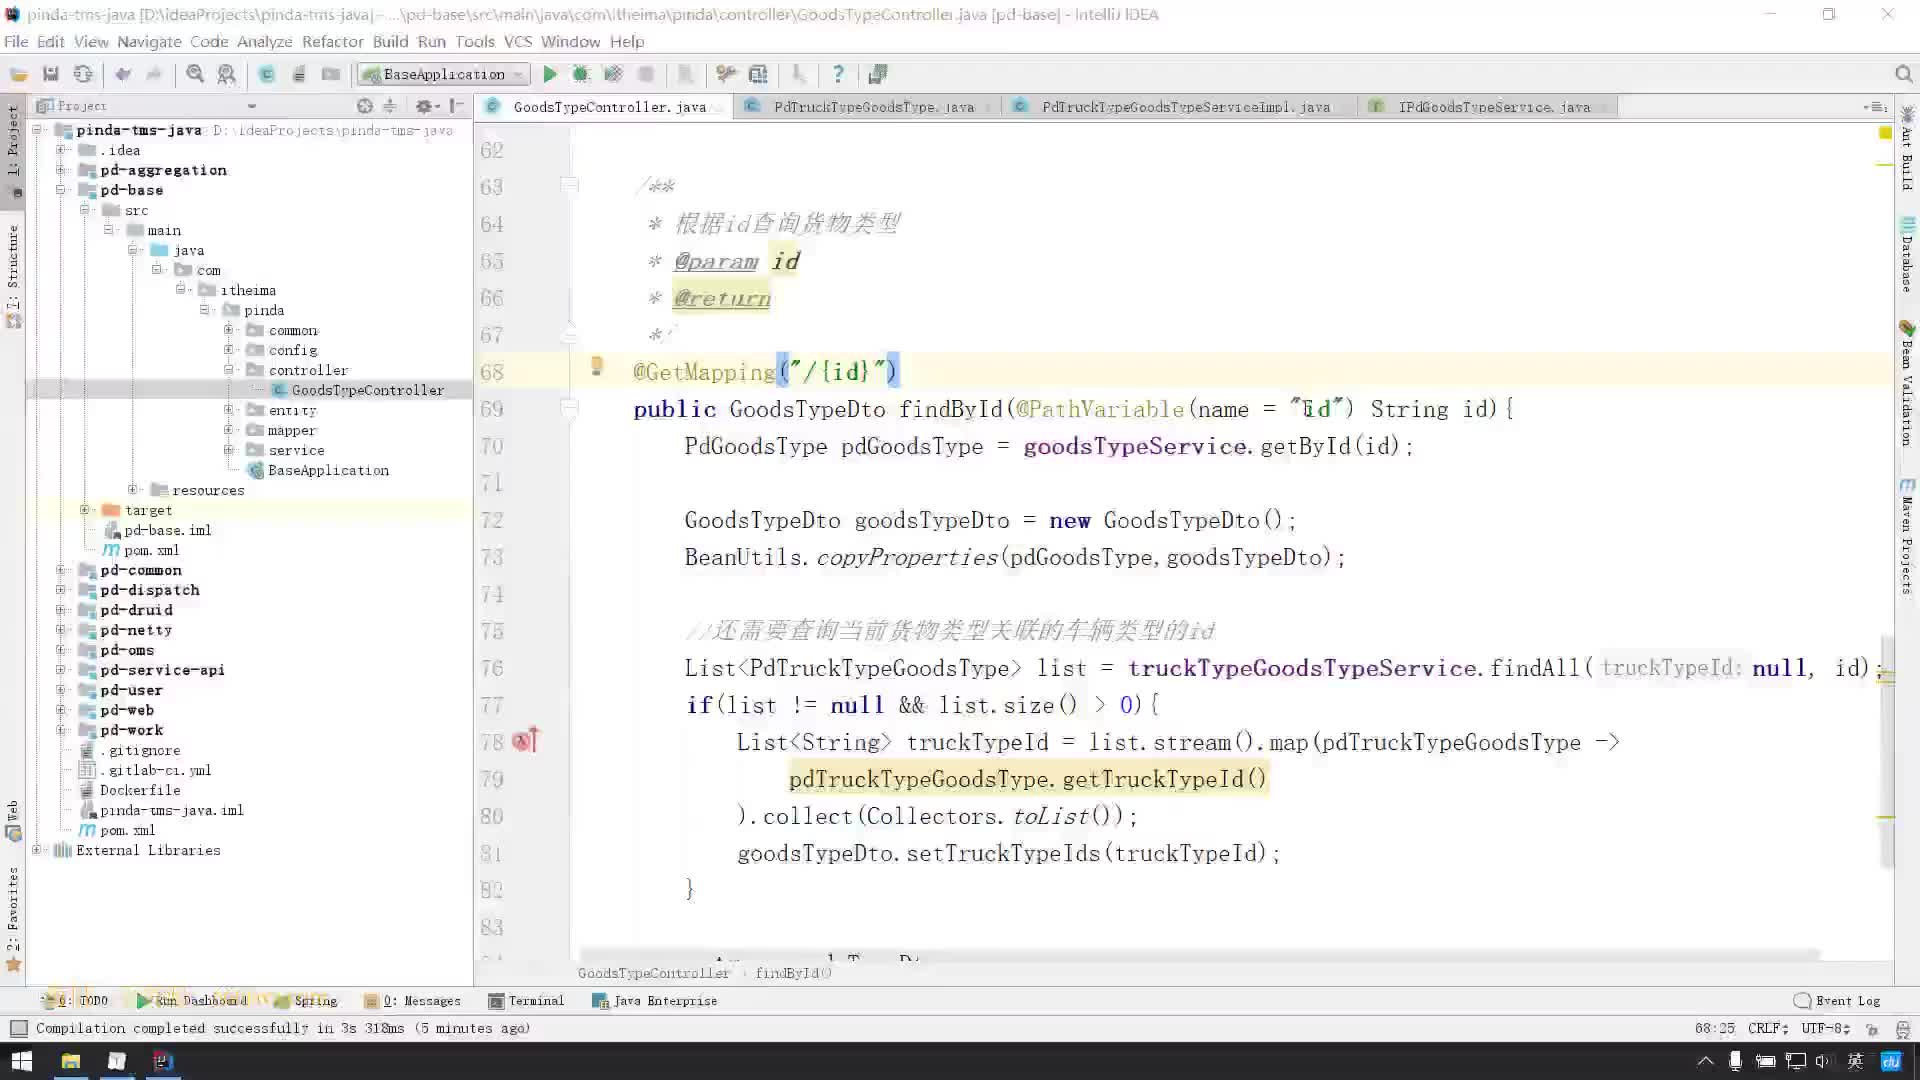Open the BaseApplication run configuration dropdown
Image resolution: width=1920 pixels, height=1080 pixels.
[444, 74]
